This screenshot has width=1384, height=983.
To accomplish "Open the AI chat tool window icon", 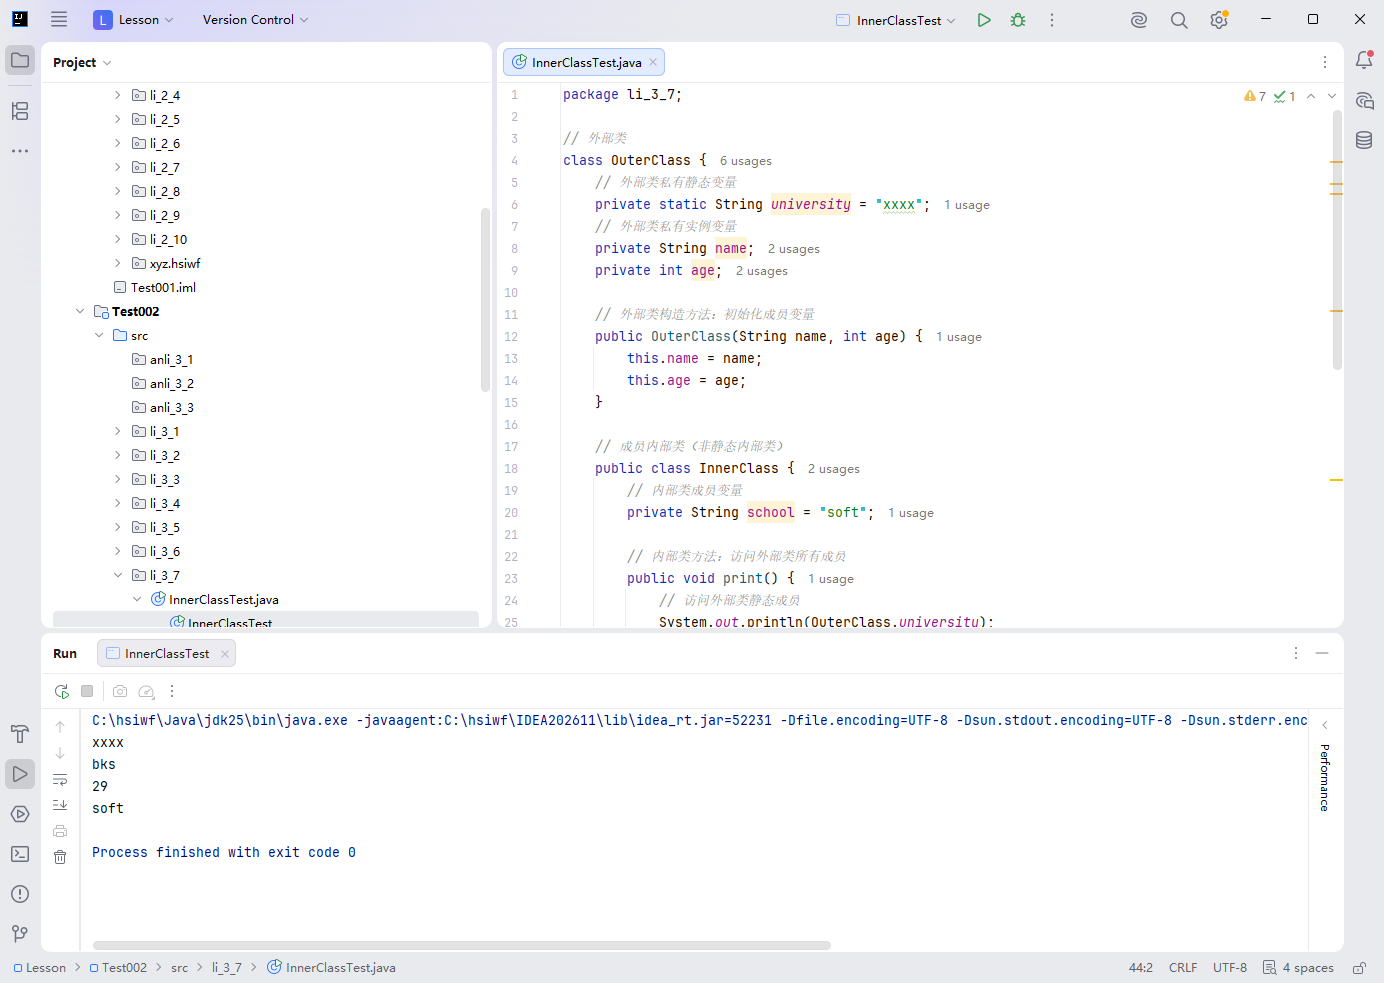I will [1364, 100].
